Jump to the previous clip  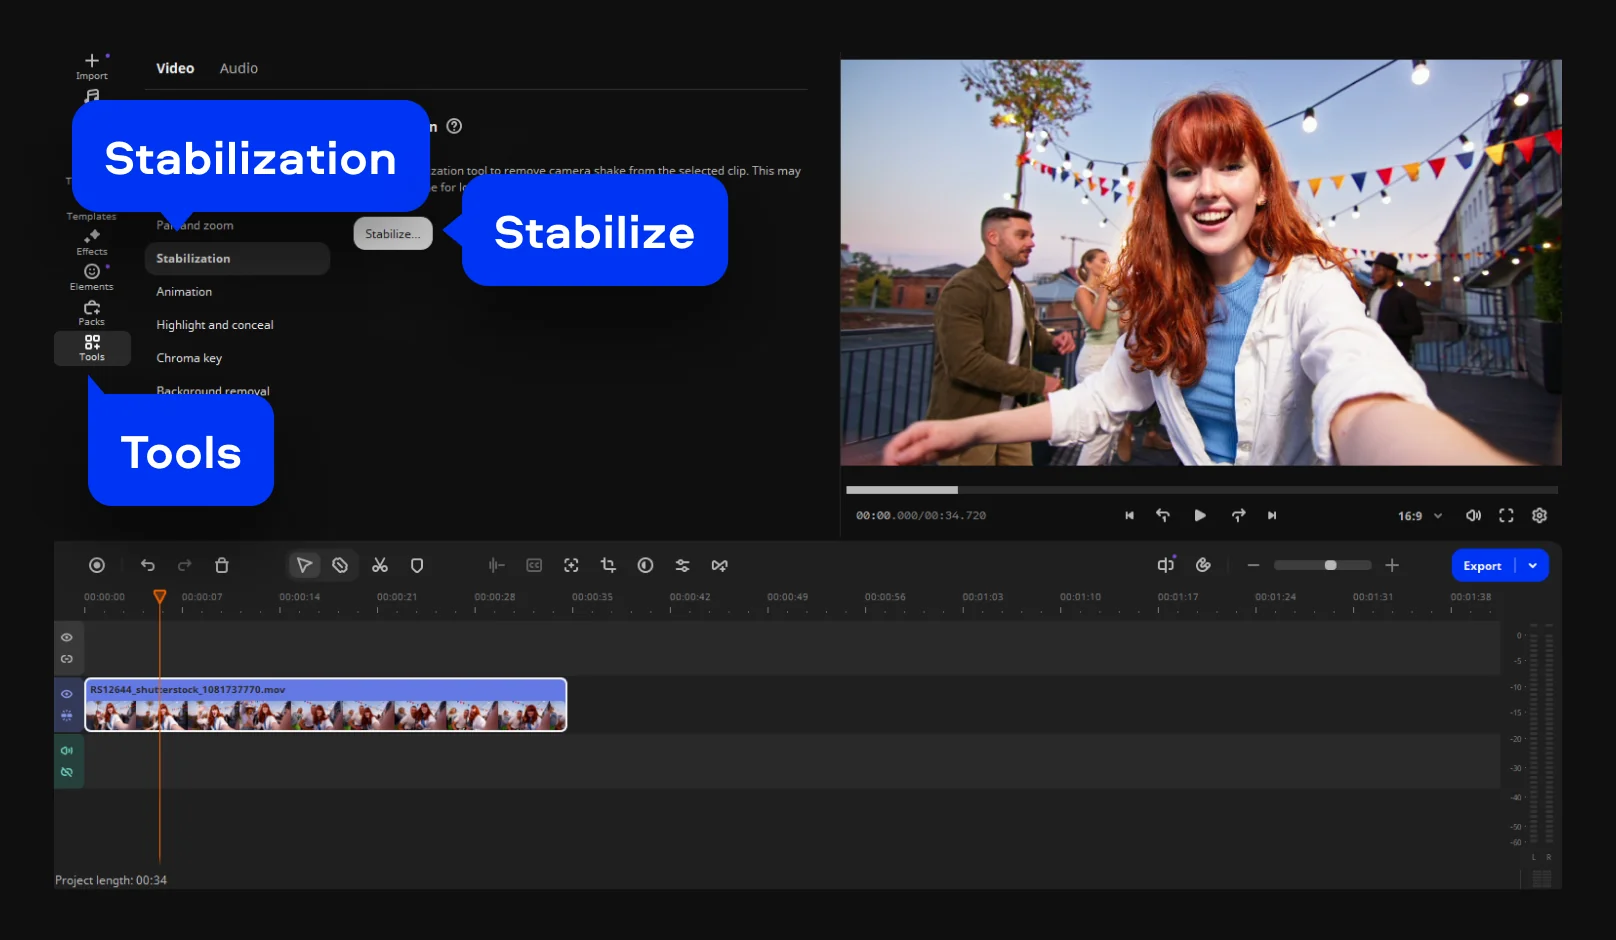click(x=1129, y=516)
